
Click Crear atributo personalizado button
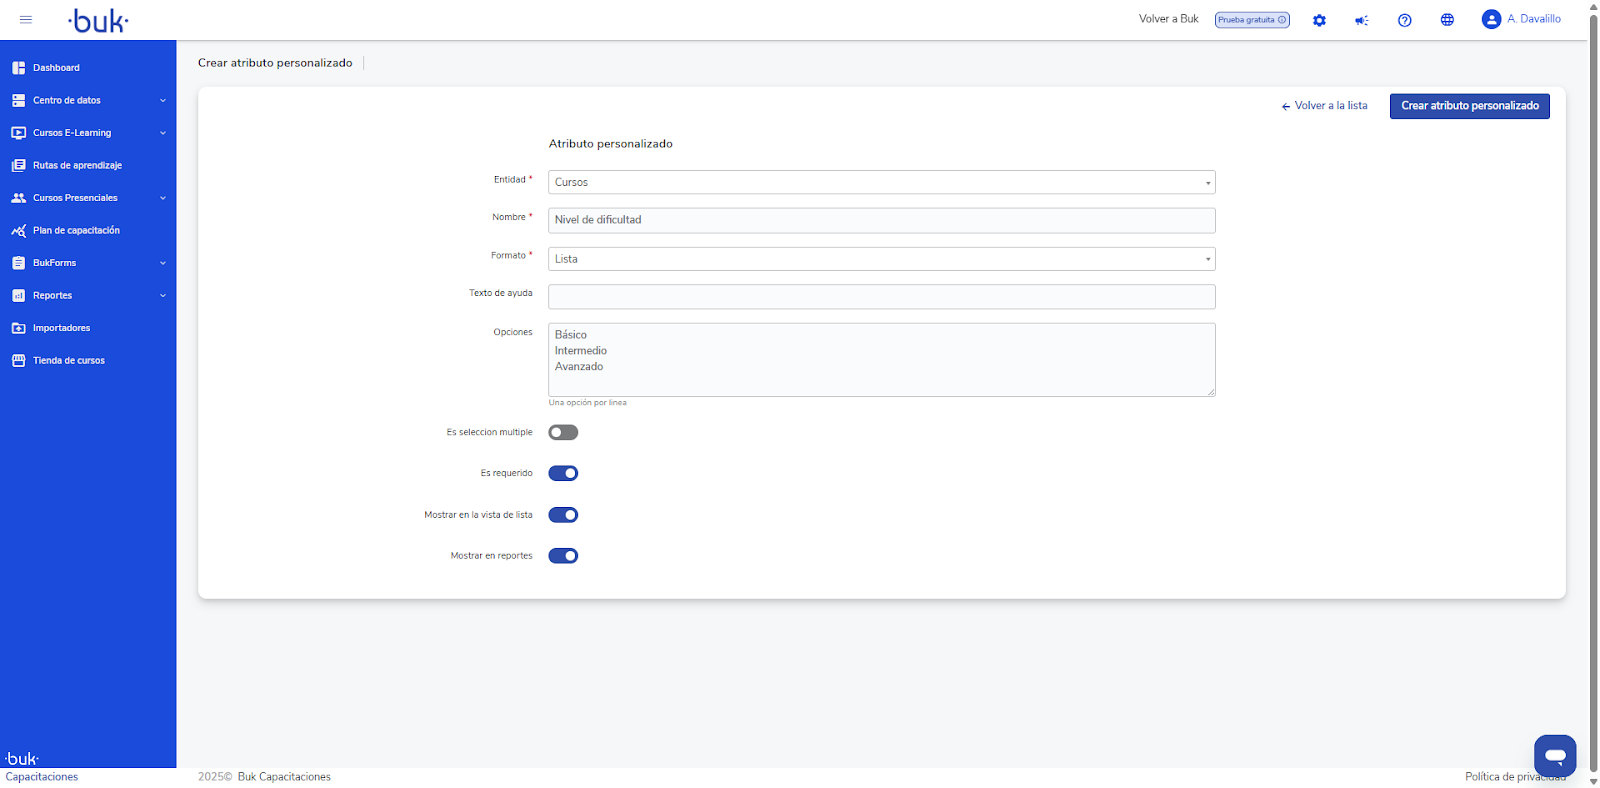pos(1469,106)
